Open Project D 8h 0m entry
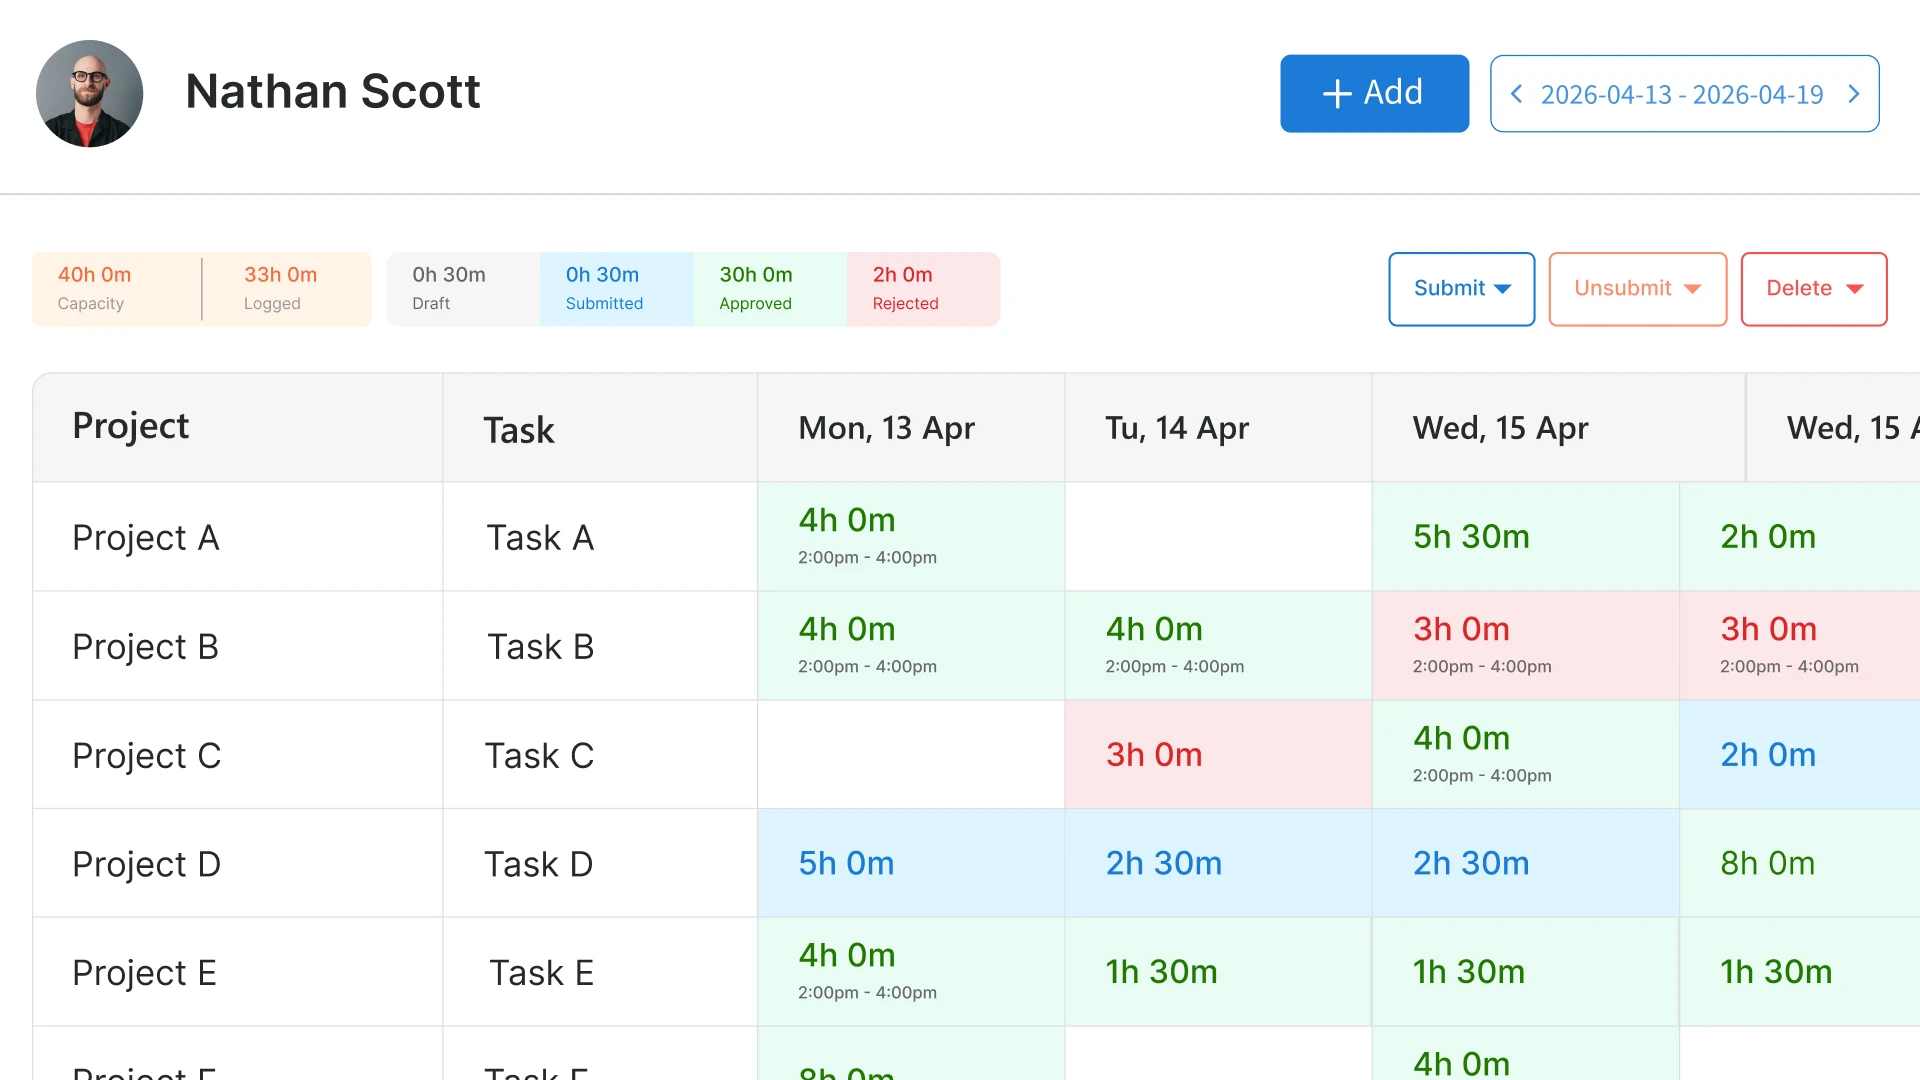1920x1080 pixels. click(x=1800, y=863)
